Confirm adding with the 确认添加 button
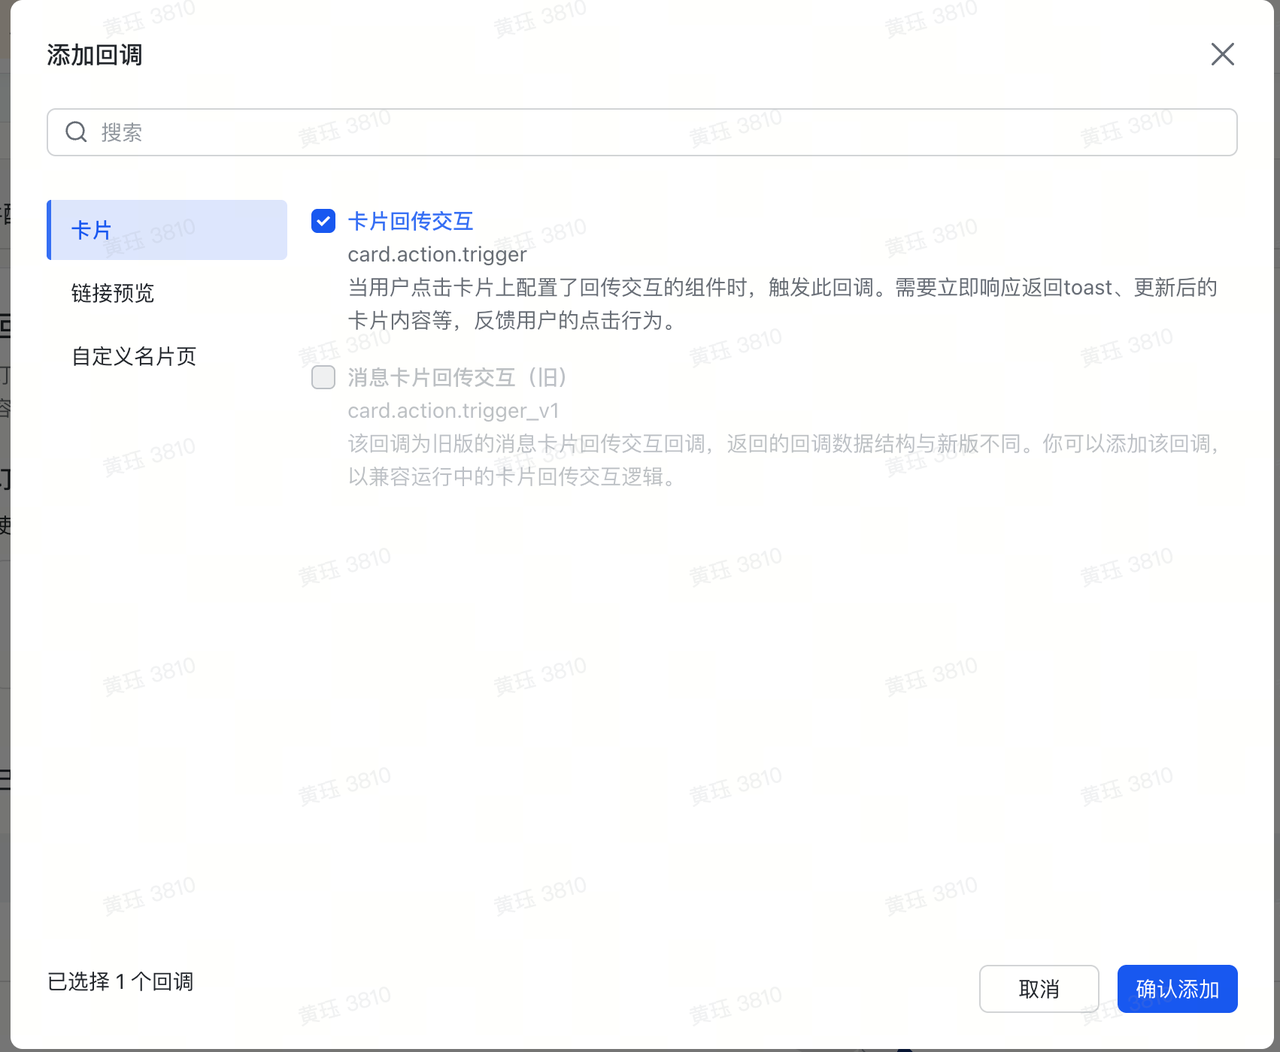Image resolution: width=1280 pixels, height=1052 pixels. (x=1177, y=988)
